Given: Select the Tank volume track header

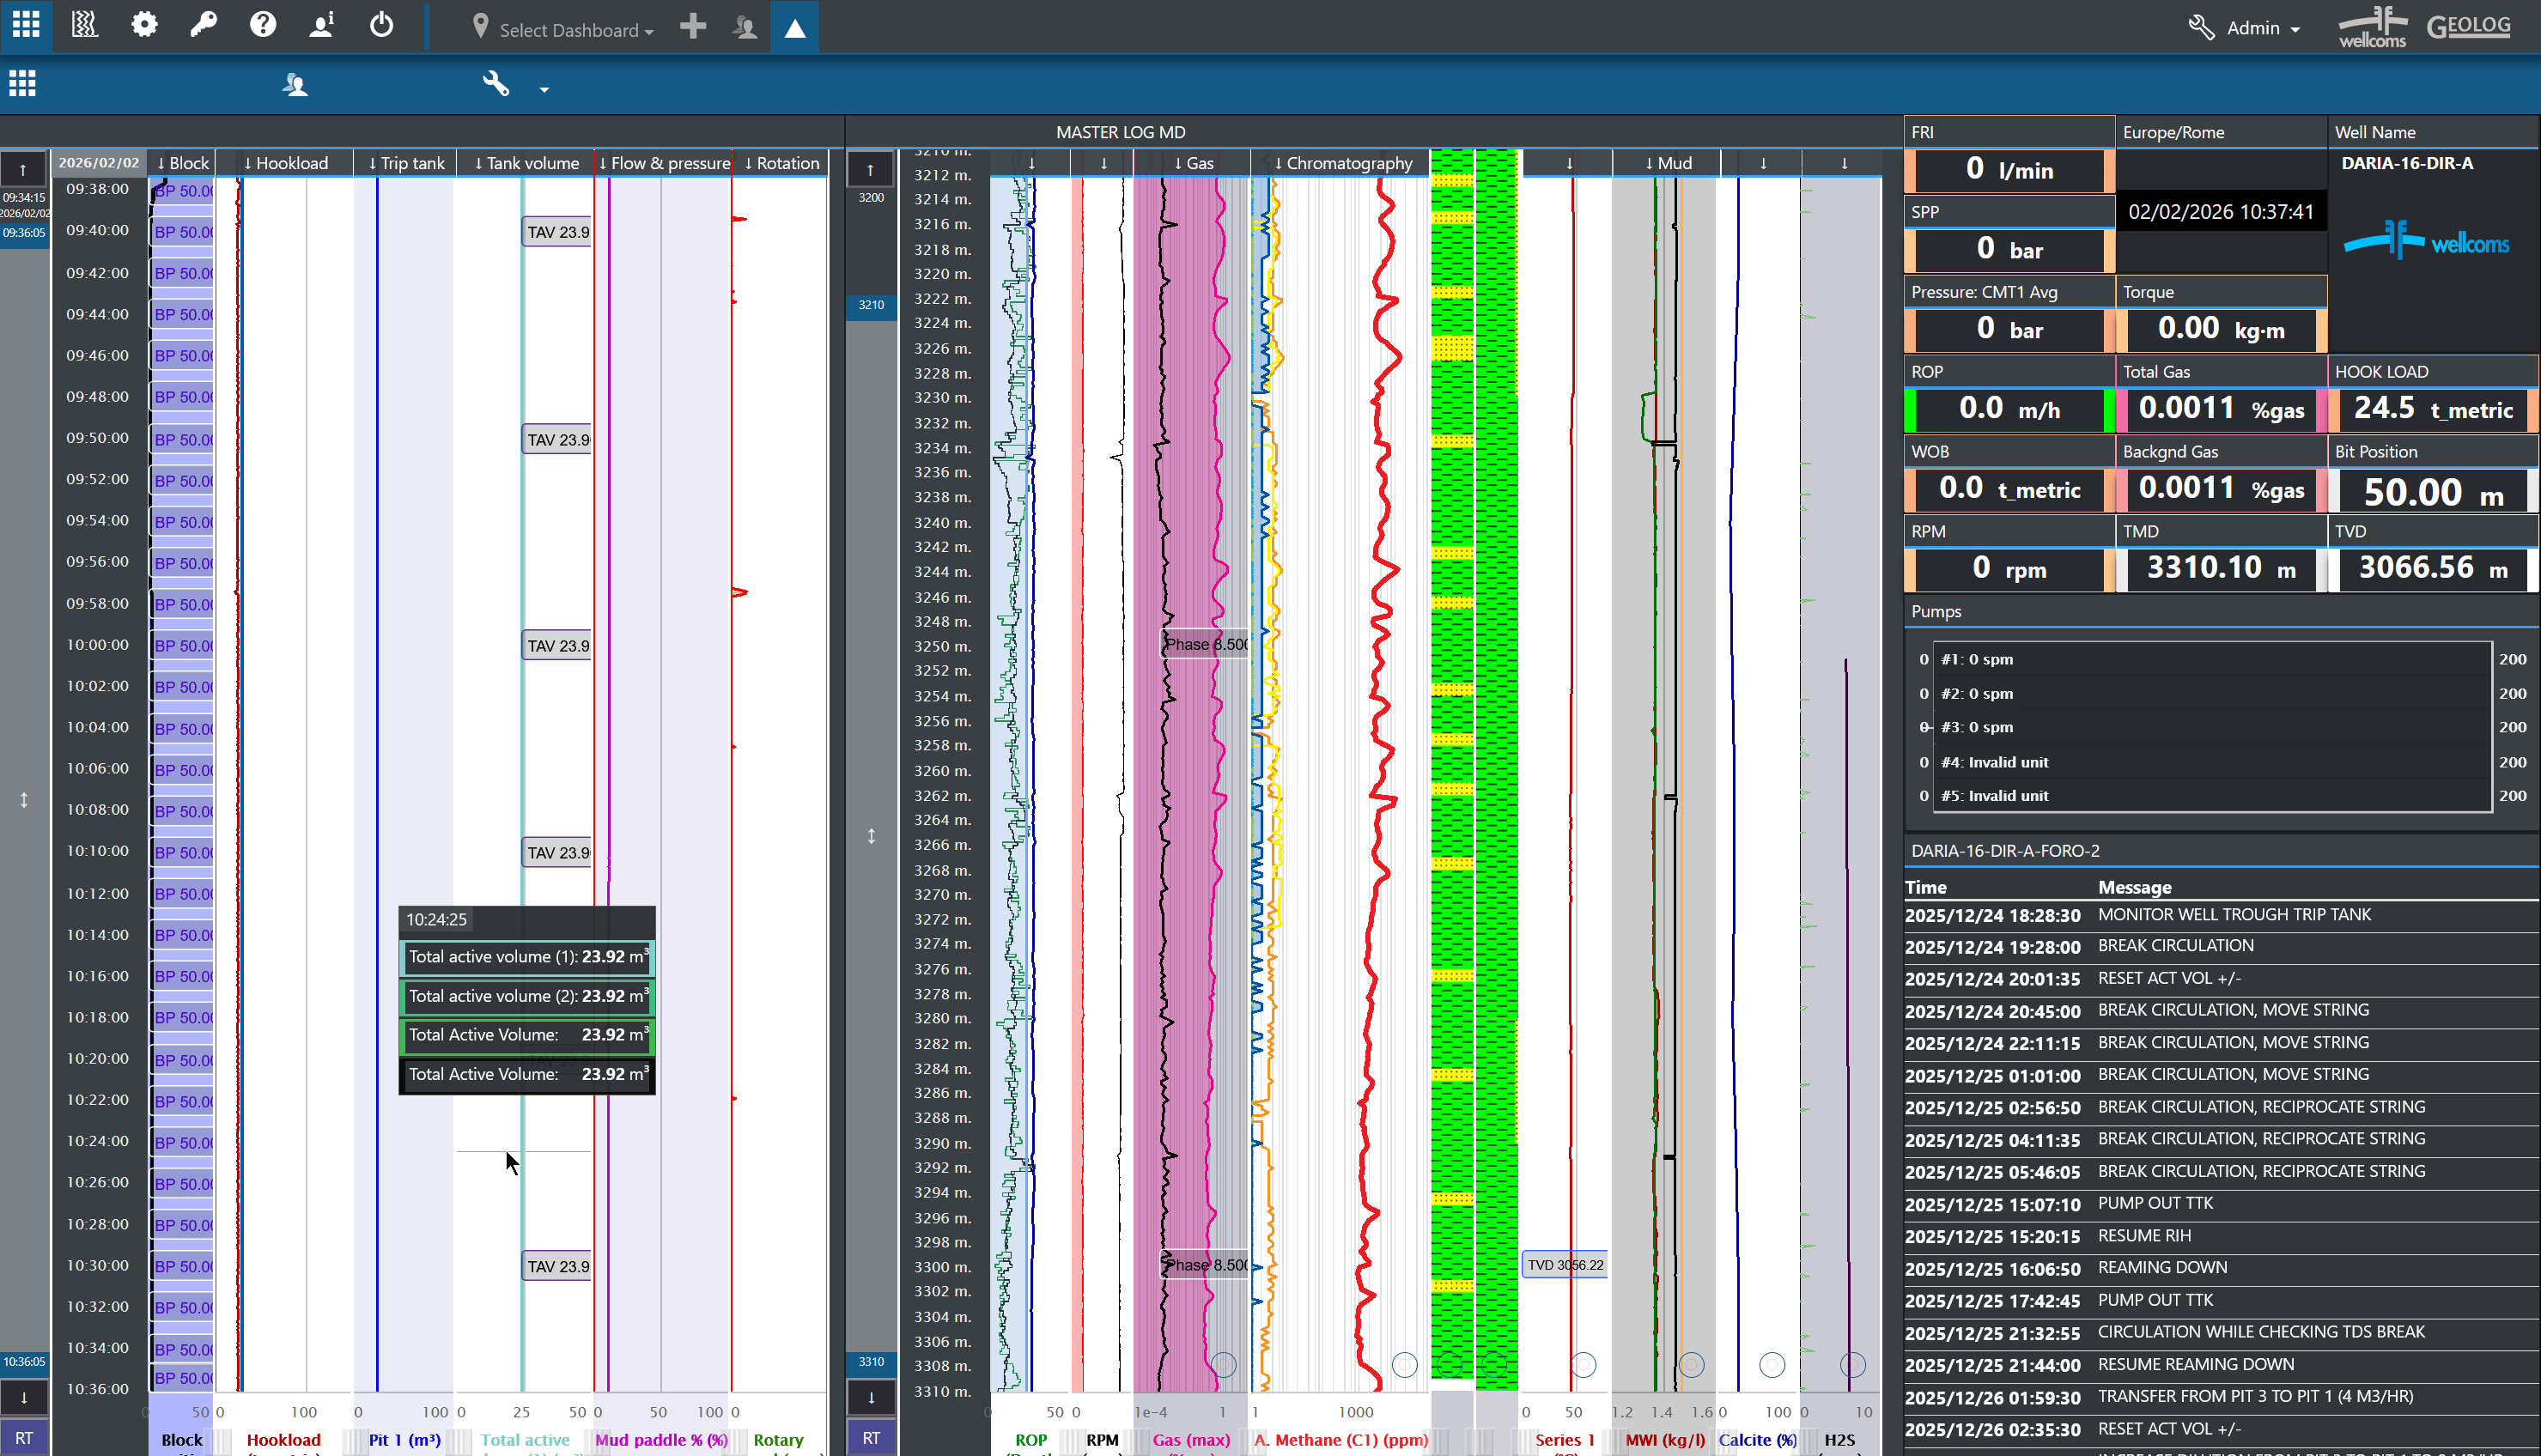Looking at the screenshot, I should (x=526, y=163).
